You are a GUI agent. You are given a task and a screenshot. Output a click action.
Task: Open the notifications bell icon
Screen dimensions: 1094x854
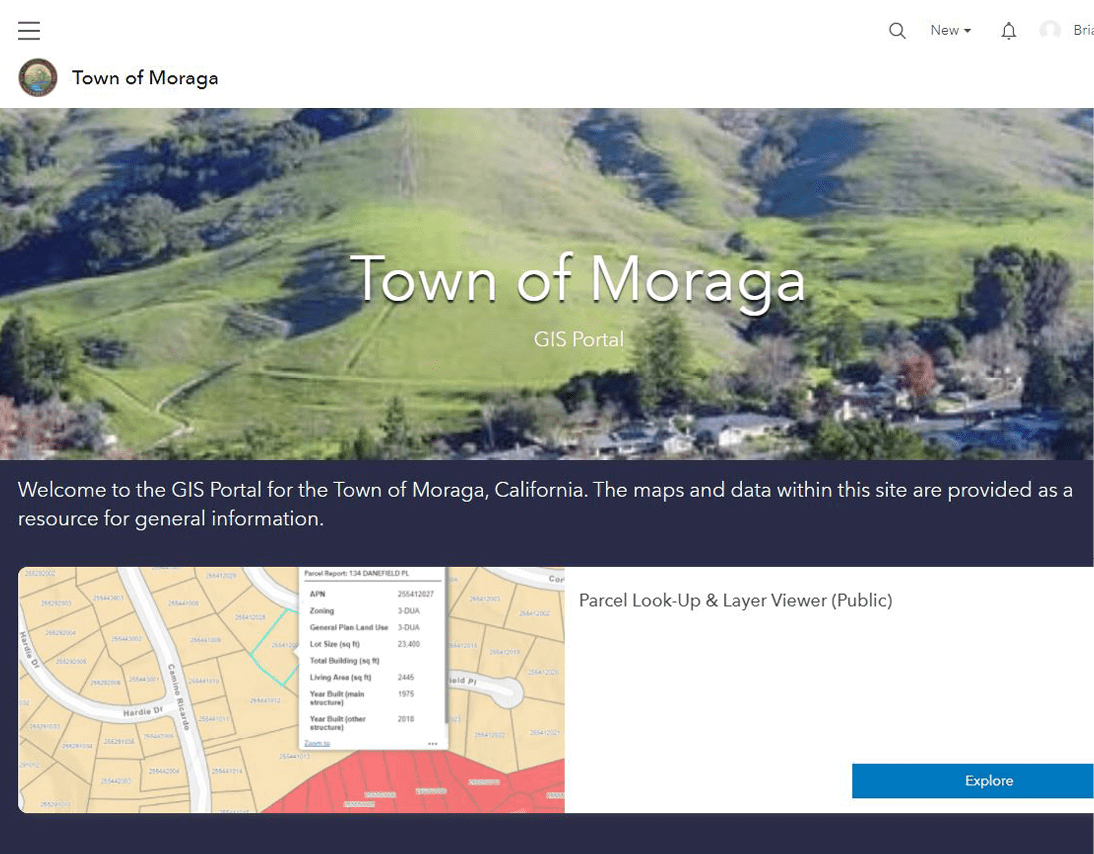click(x=1008, y=30)
